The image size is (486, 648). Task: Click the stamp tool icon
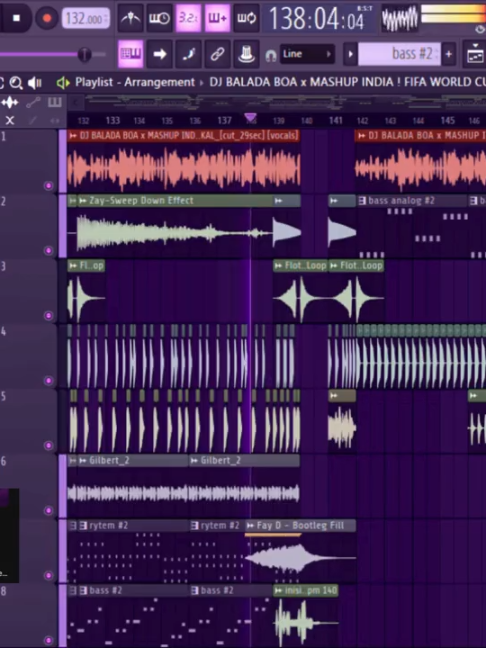[246, 54]
